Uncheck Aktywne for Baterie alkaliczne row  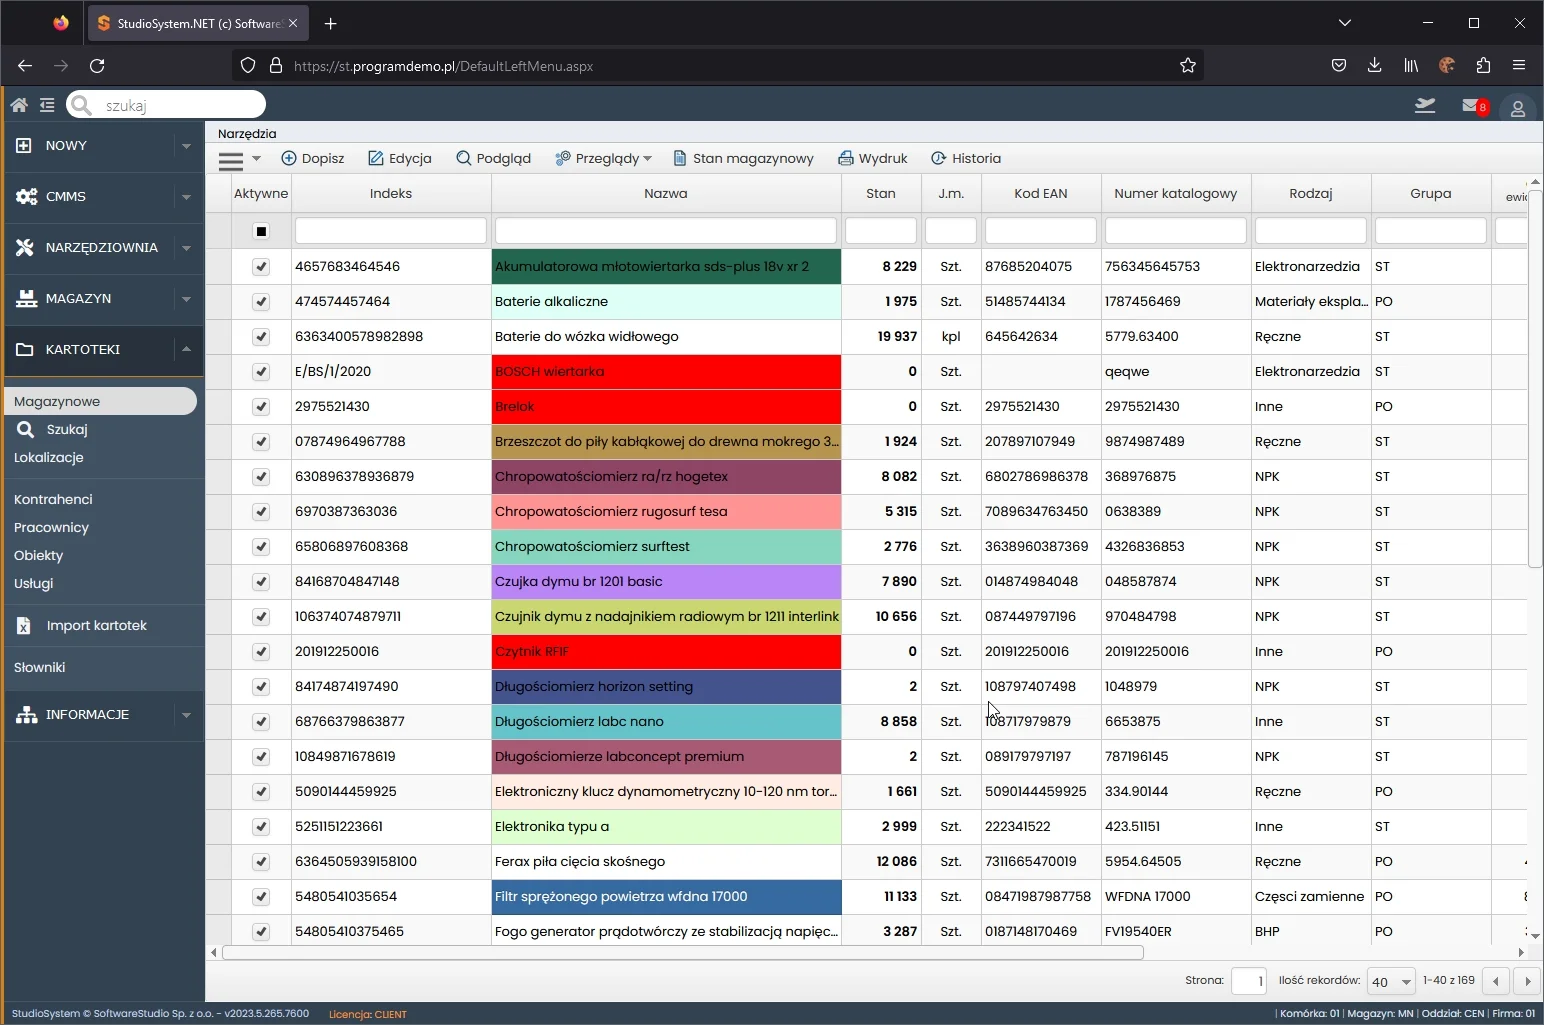261,301
